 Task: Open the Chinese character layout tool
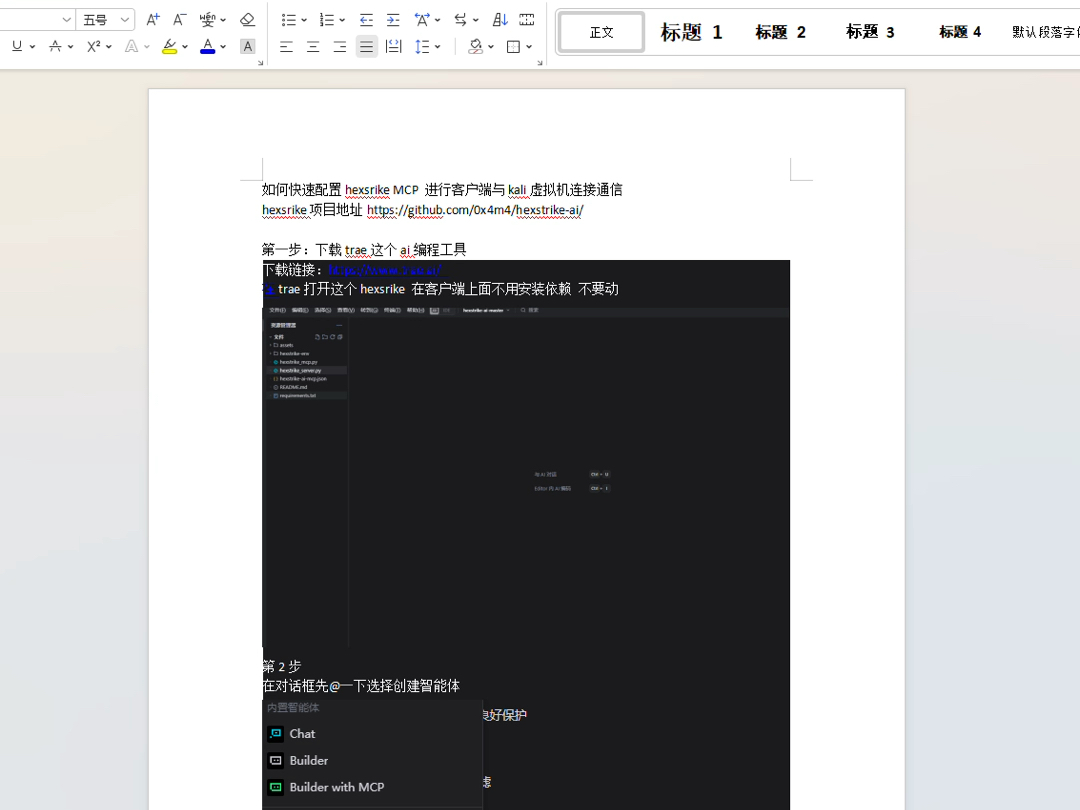tap(422, 20)
